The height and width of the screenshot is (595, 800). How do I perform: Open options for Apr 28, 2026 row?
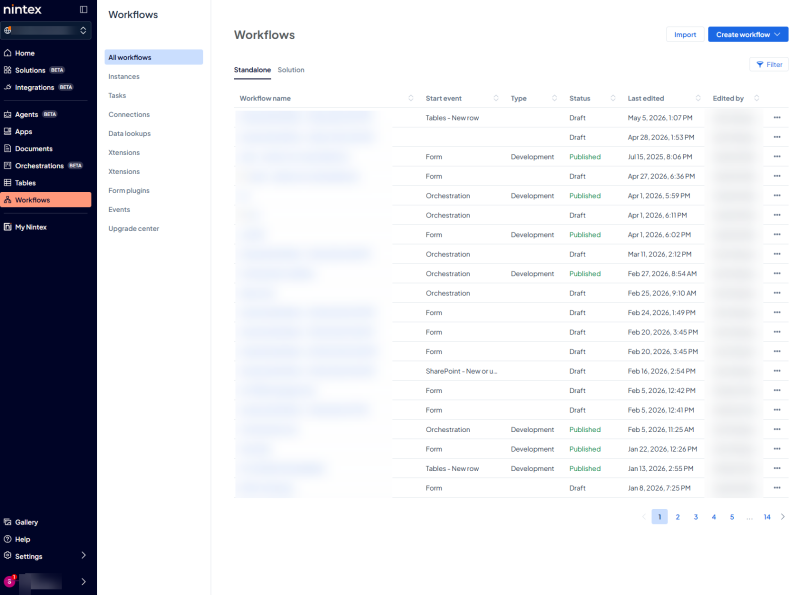777,137
